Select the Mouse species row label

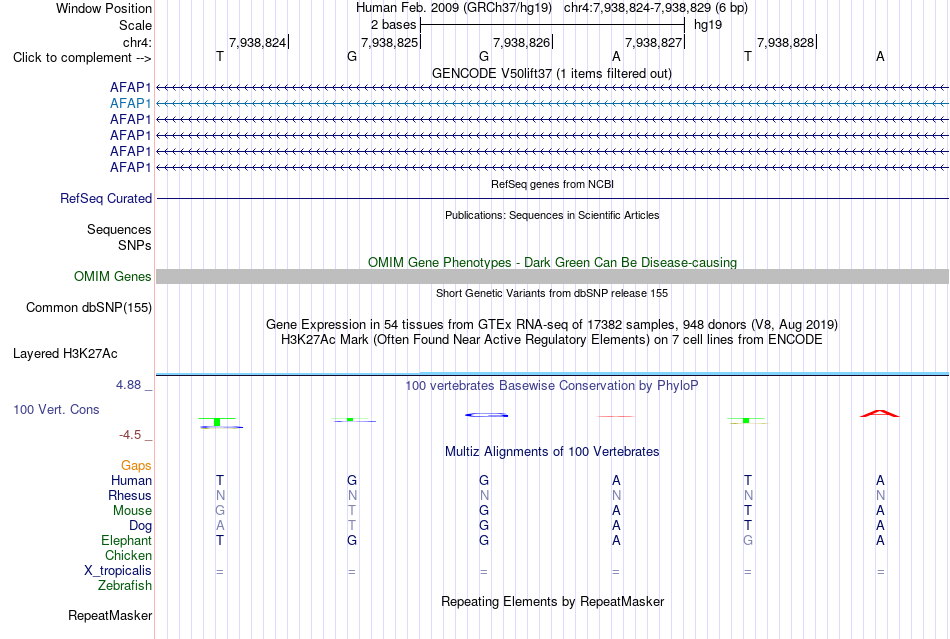(132, 511)
